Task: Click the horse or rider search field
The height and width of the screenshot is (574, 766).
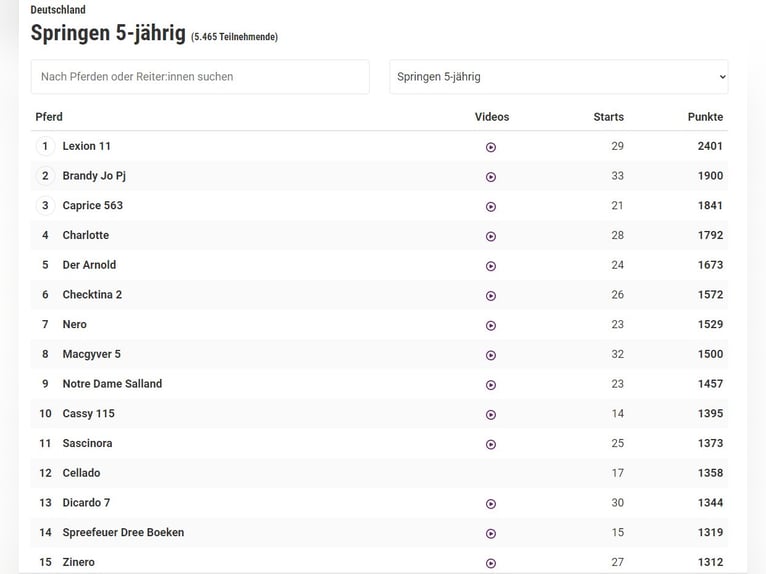Action: click(200, 77)
